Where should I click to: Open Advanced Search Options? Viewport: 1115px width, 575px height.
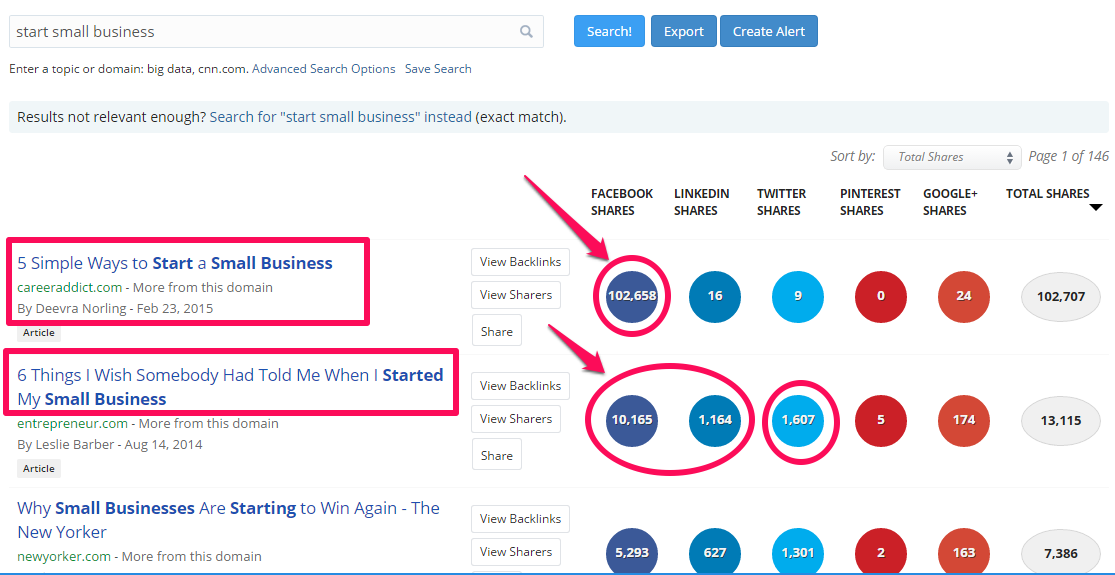pyautogui.click(x=324, y=69)
